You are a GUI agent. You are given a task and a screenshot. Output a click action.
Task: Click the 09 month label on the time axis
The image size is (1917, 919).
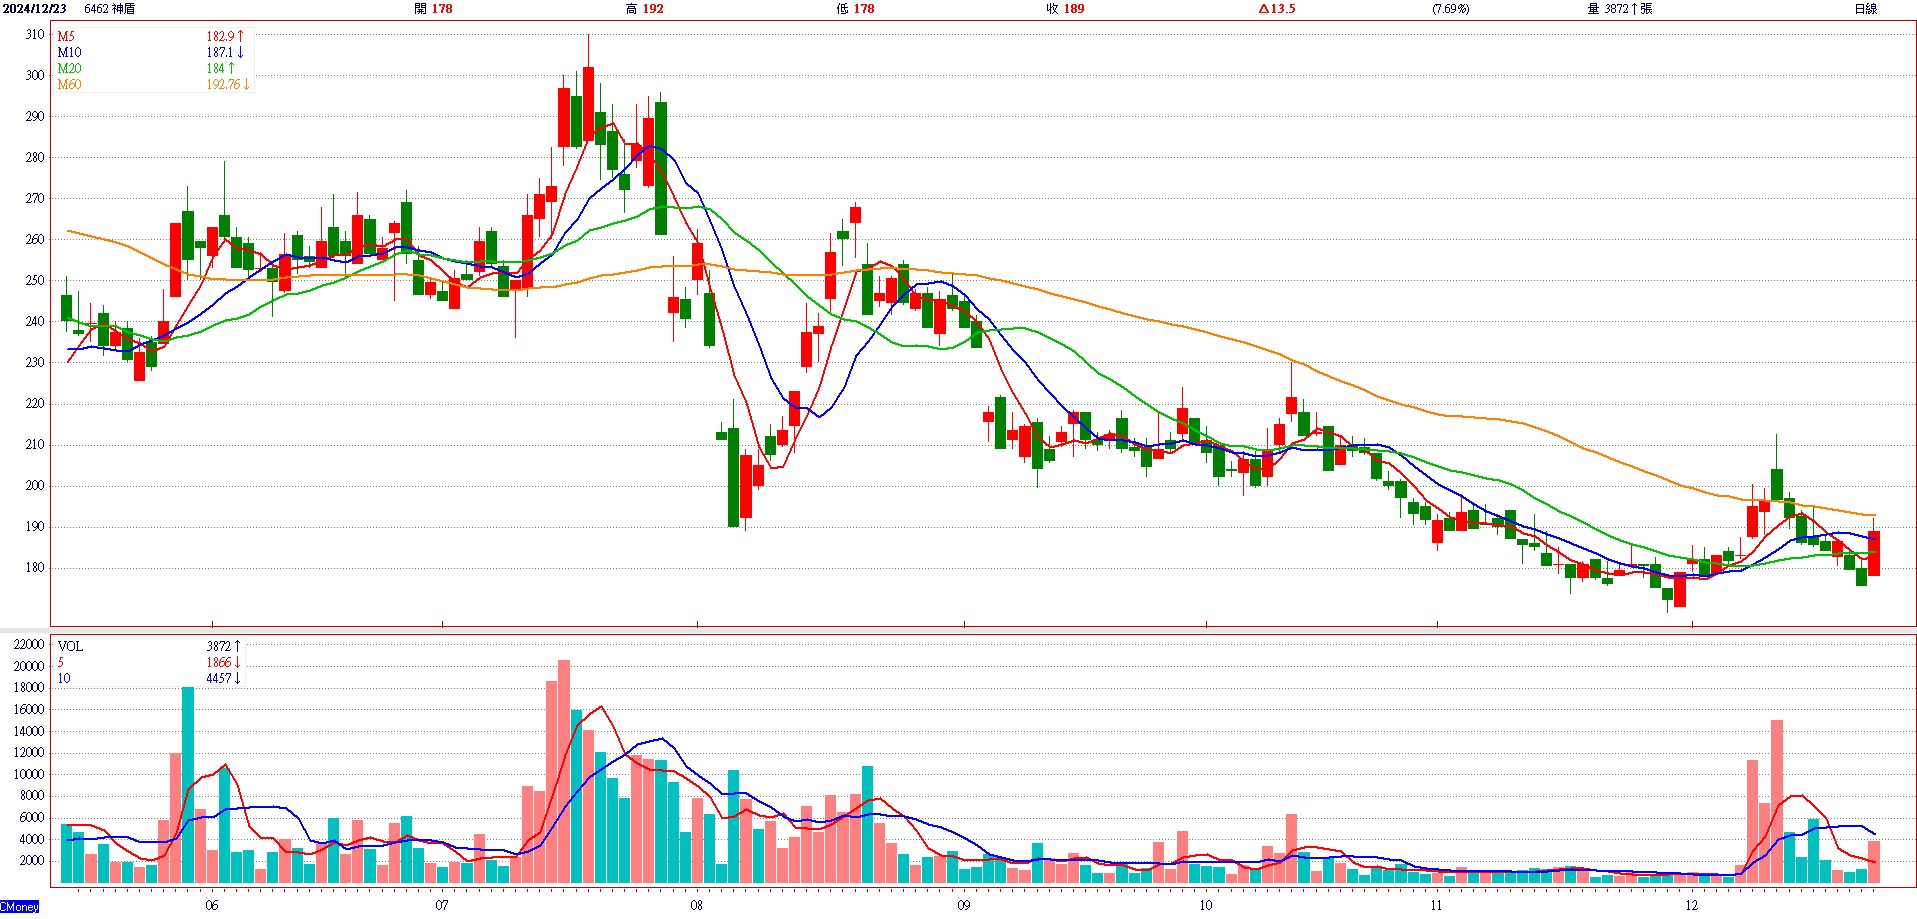tap(964, 906)
